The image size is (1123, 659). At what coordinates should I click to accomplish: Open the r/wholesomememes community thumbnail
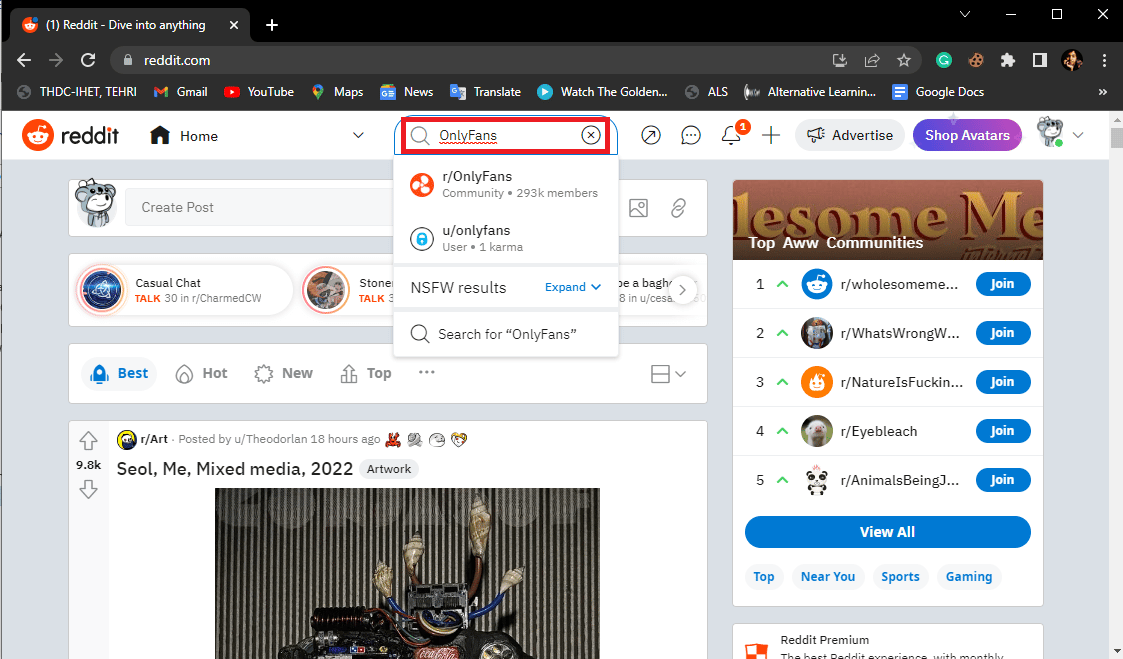pyautogui.click(x=817, y=284)
